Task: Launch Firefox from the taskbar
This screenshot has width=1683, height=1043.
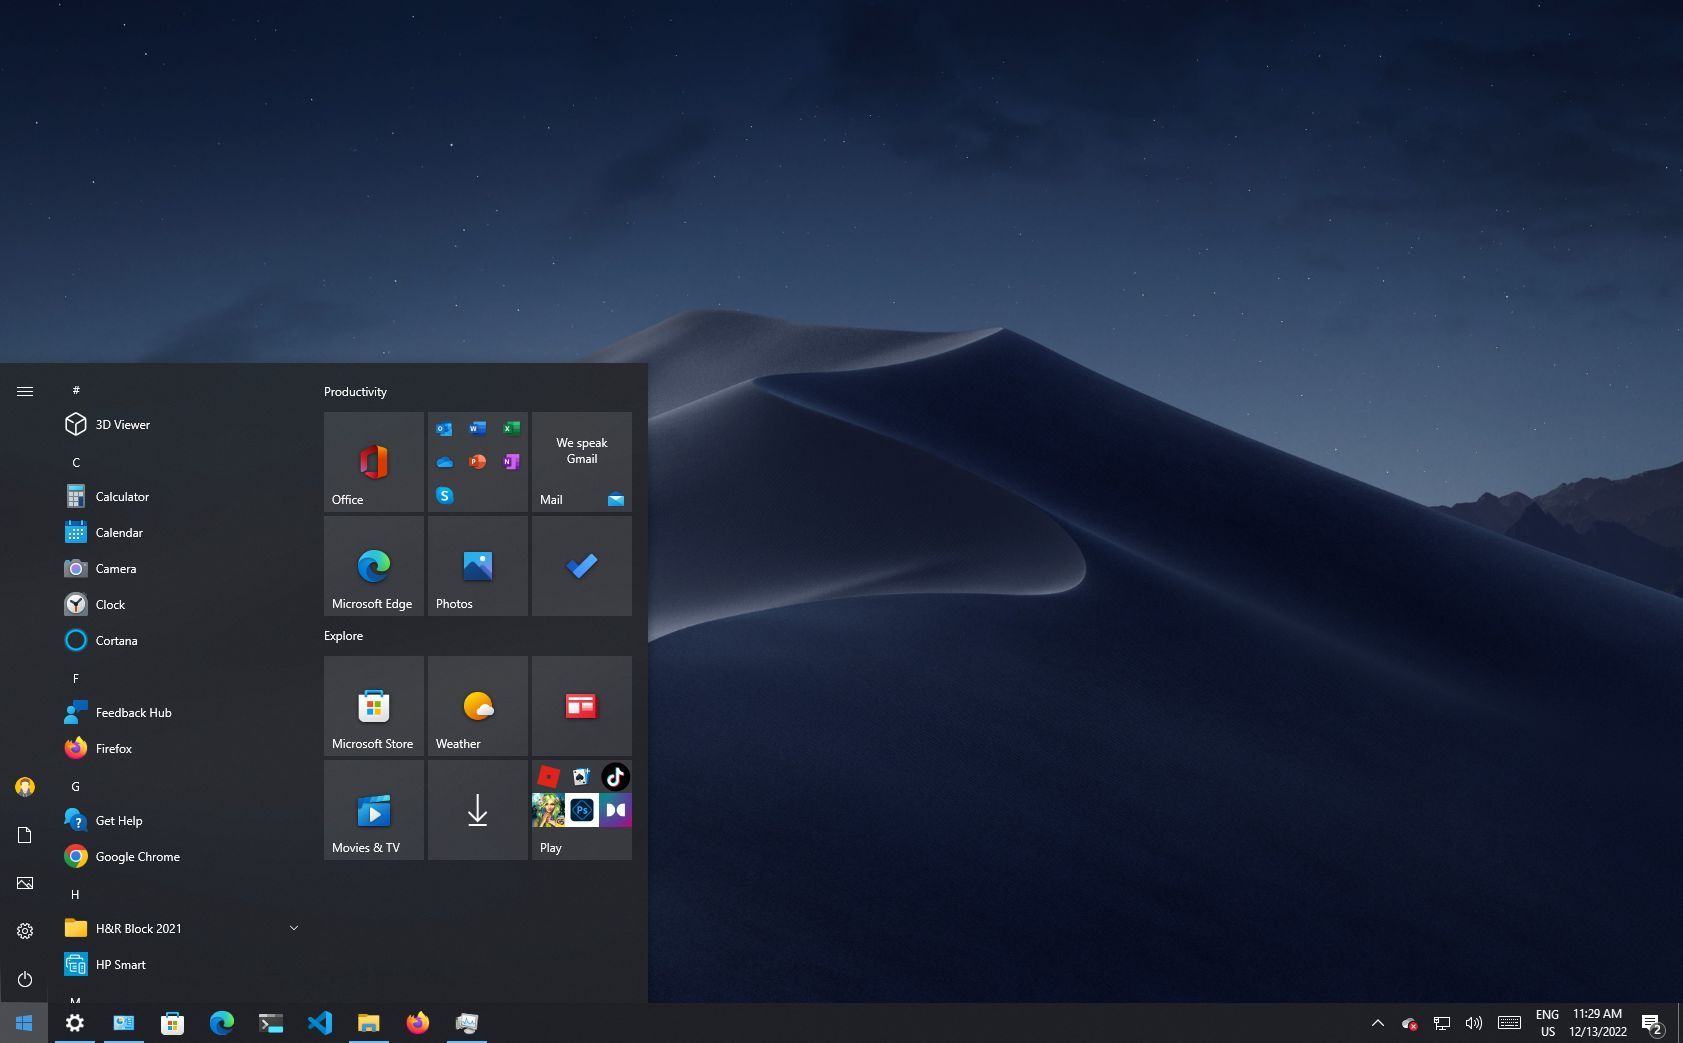Action: pyautogui.click(x=417, y=1022)
